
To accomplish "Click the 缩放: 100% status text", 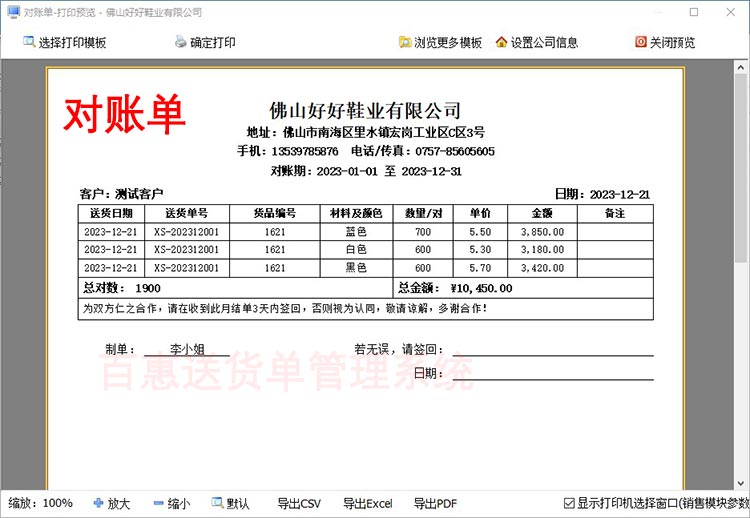I will pyautogui.click(x=41, y=503).
